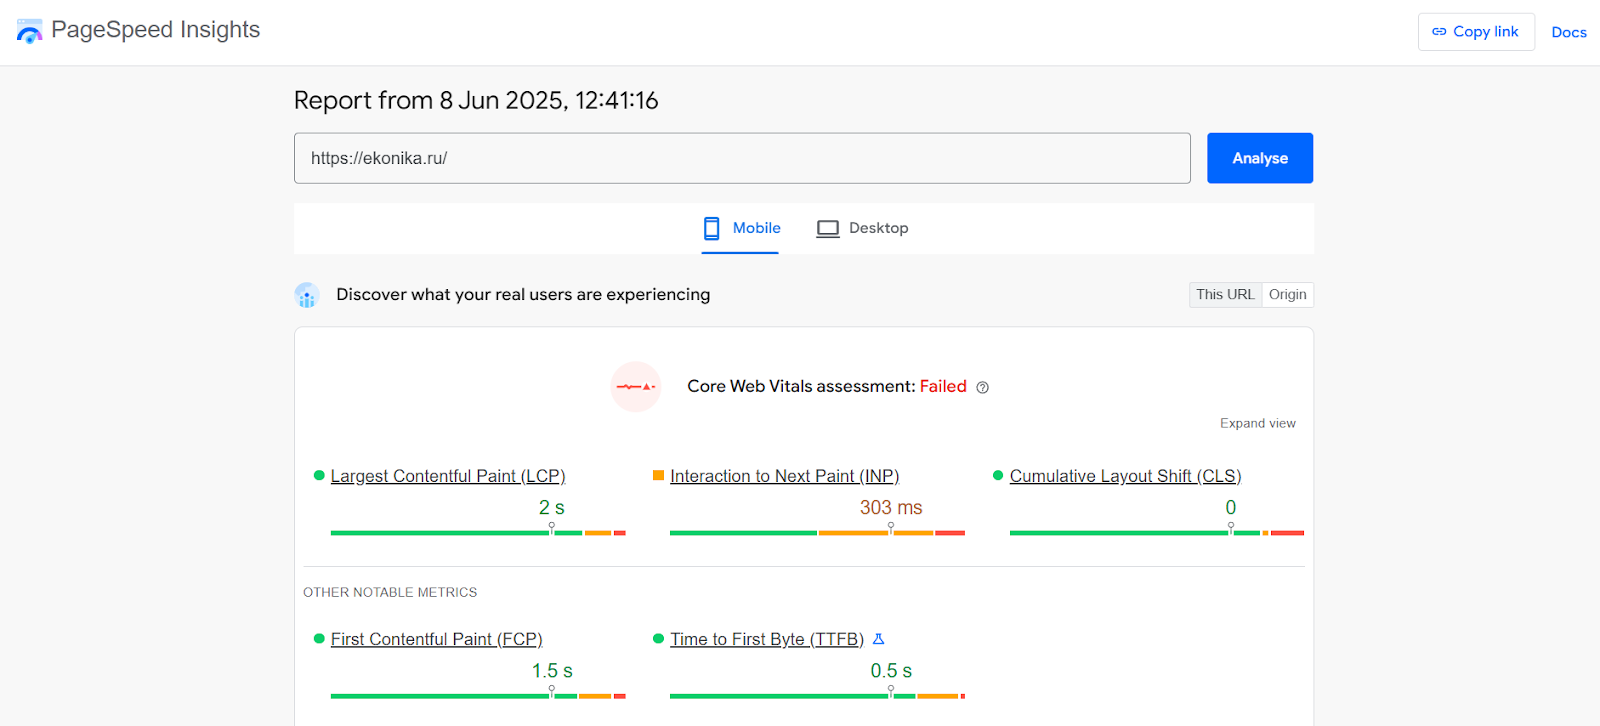Switch to the Mobile tab
This screenshot has width=1600, height=726.
click(740, 228)
